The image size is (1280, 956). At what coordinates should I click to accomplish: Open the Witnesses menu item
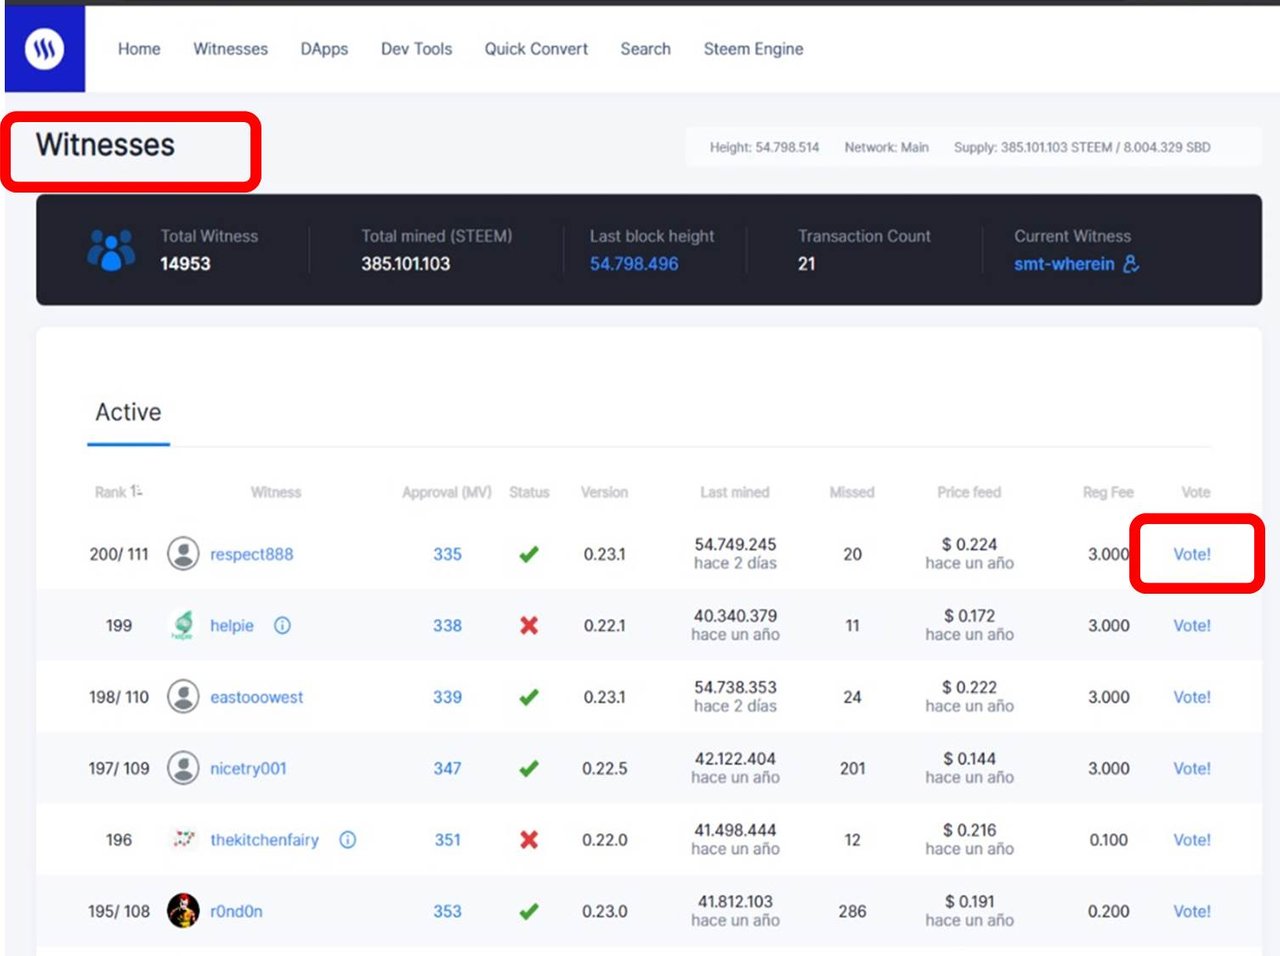tap(230, 49)
